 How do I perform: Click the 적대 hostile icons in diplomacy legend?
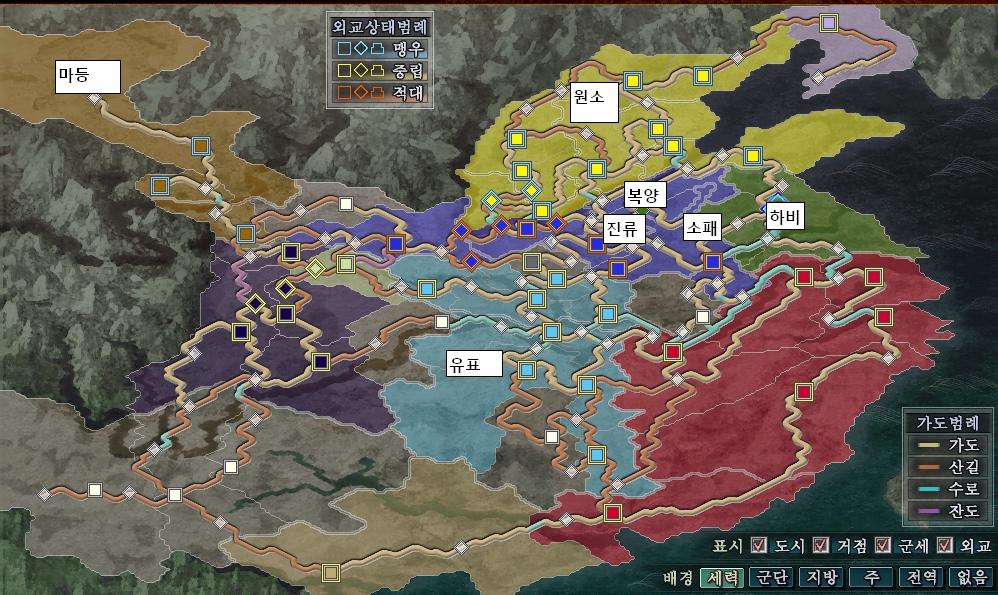[360, 93]
